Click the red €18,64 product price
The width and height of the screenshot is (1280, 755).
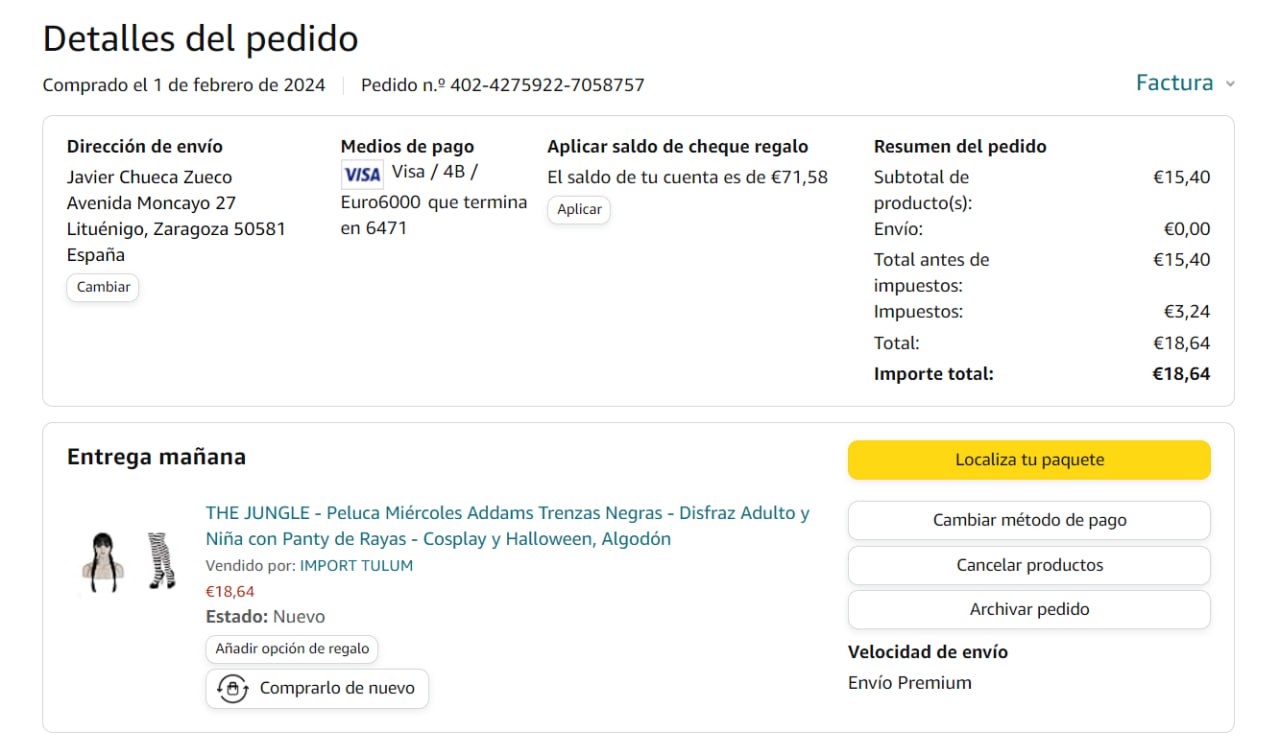coord(230,591)
